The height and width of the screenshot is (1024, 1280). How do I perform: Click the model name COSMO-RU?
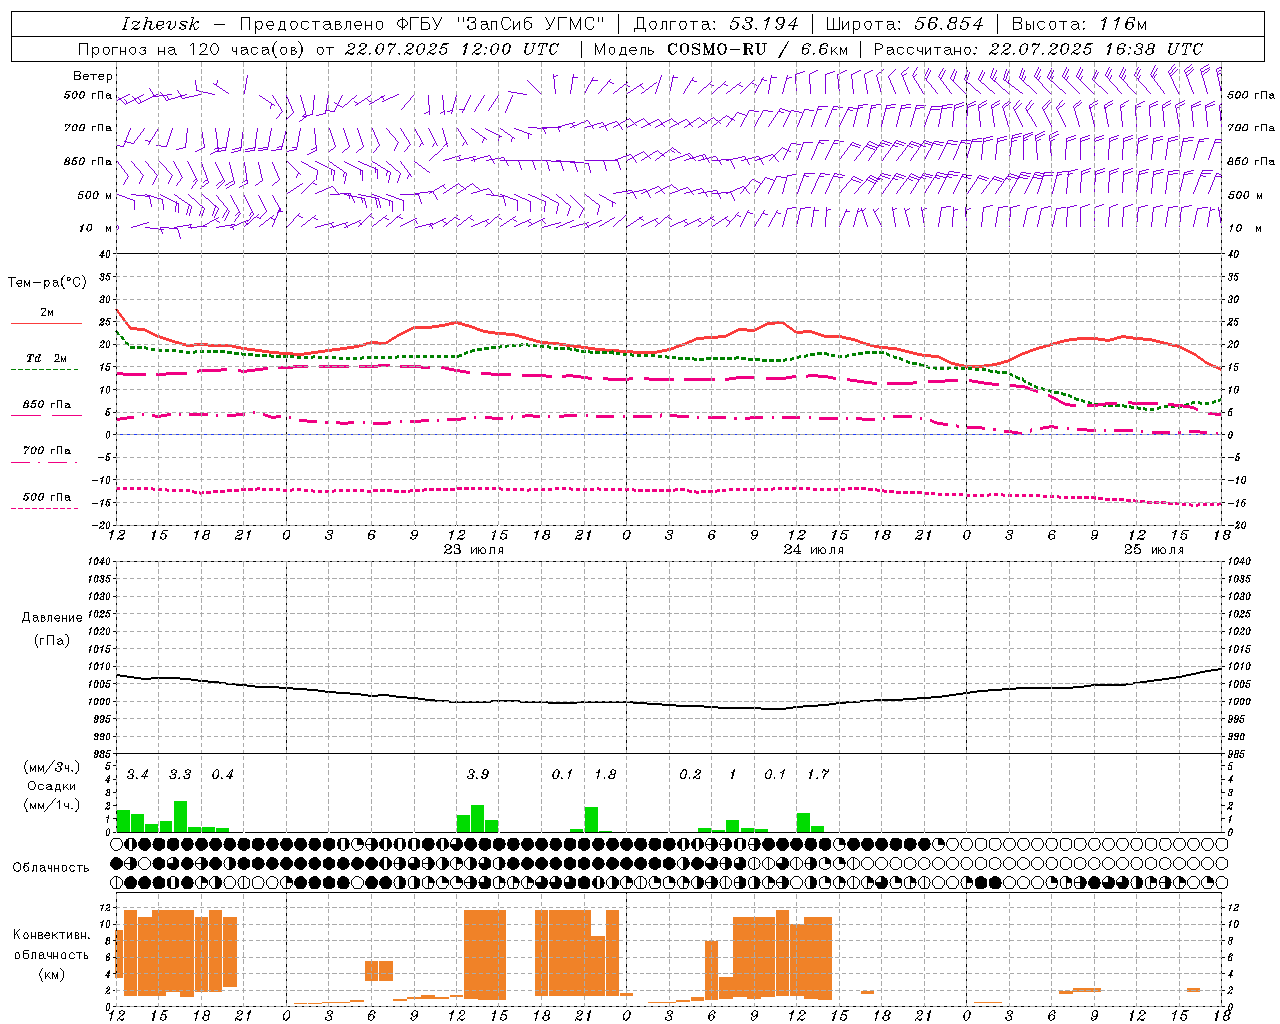click(x=717, y=49)
